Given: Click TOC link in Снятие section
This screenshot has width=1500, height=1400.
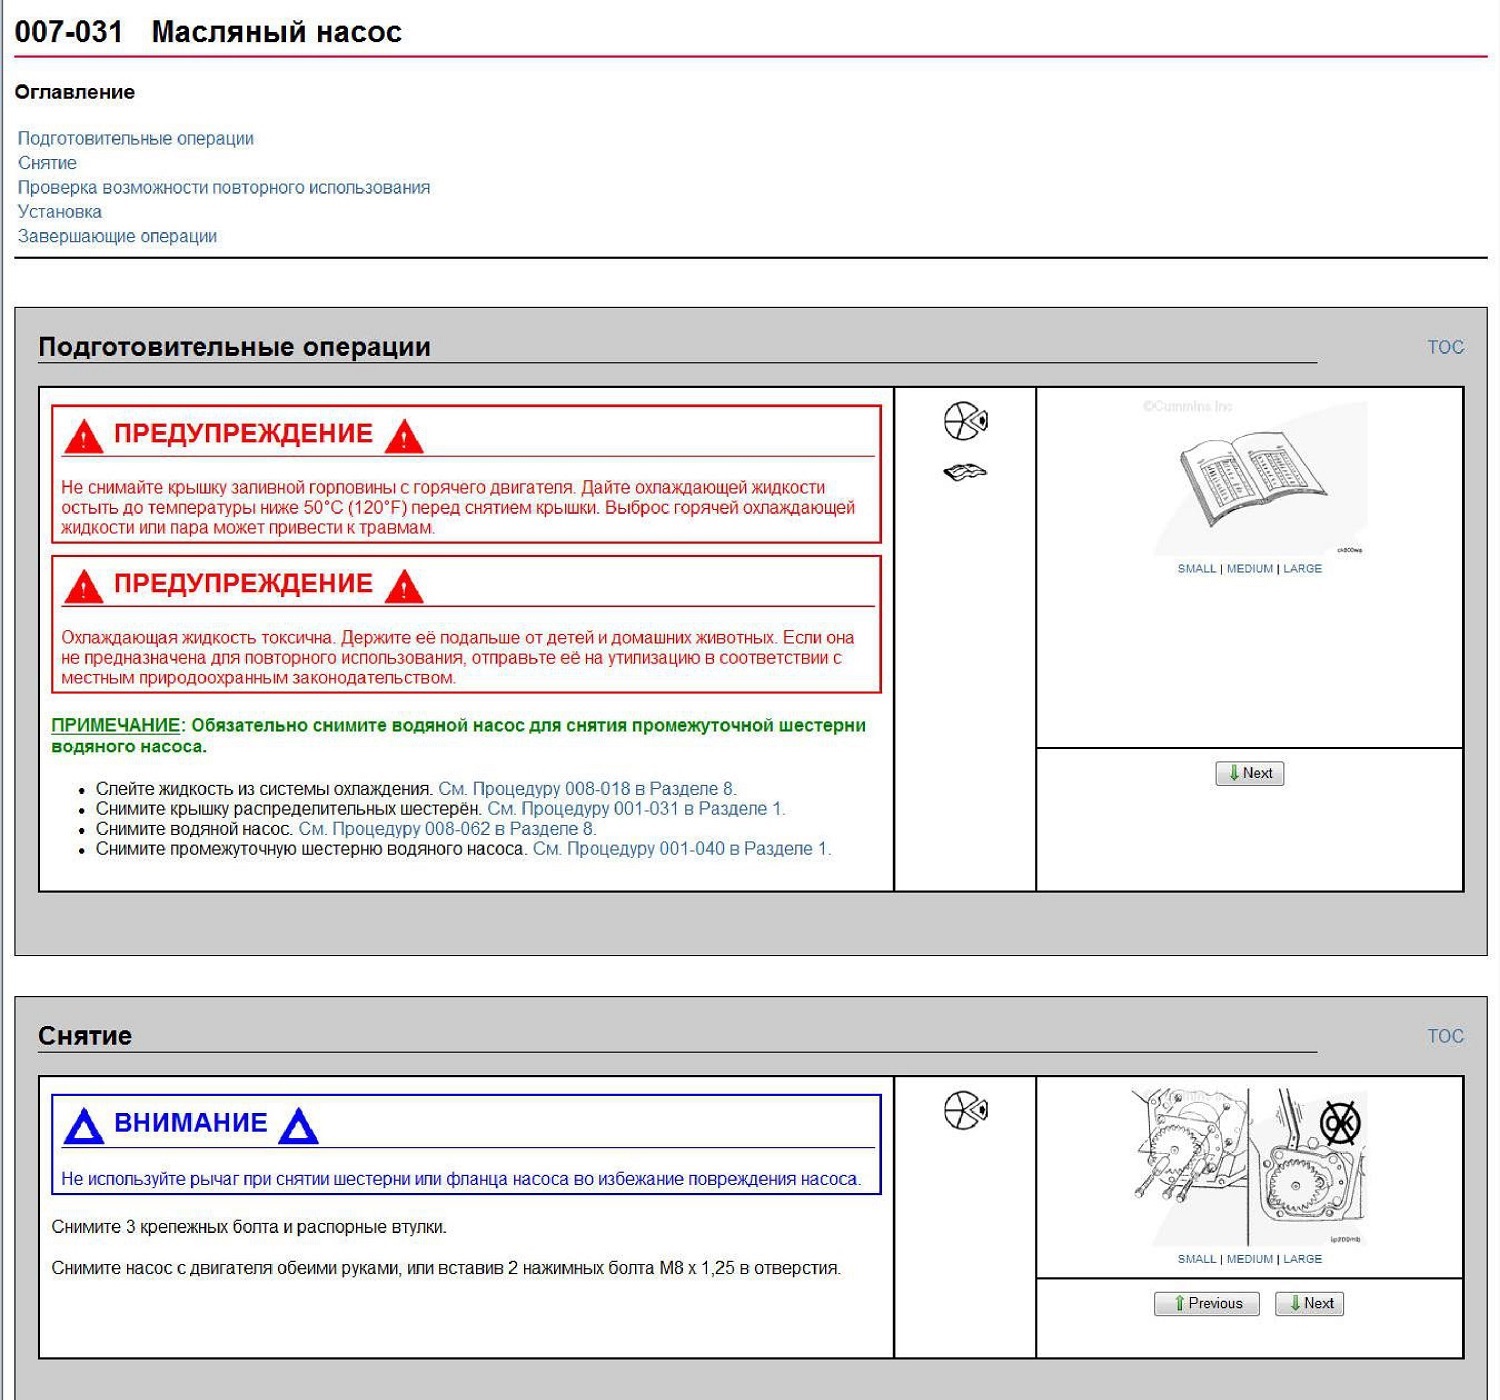Looking at the screenshot, I should pos(1445,1036).
